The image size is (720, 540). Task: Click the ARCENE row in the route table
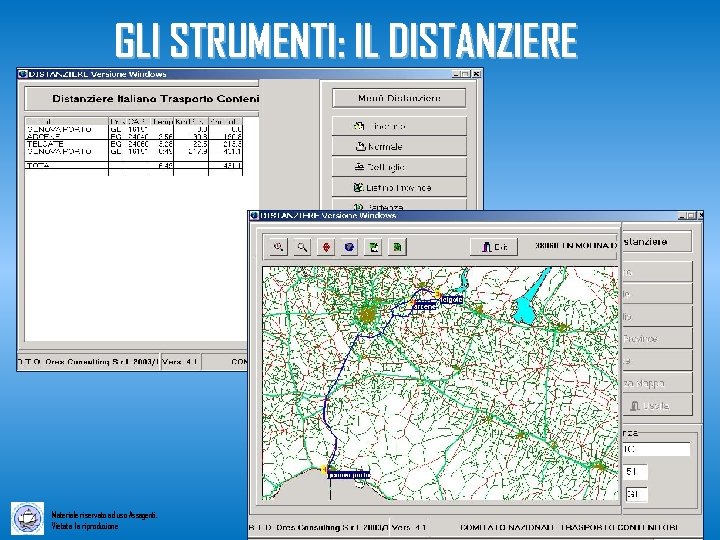[x=134, y=136]
